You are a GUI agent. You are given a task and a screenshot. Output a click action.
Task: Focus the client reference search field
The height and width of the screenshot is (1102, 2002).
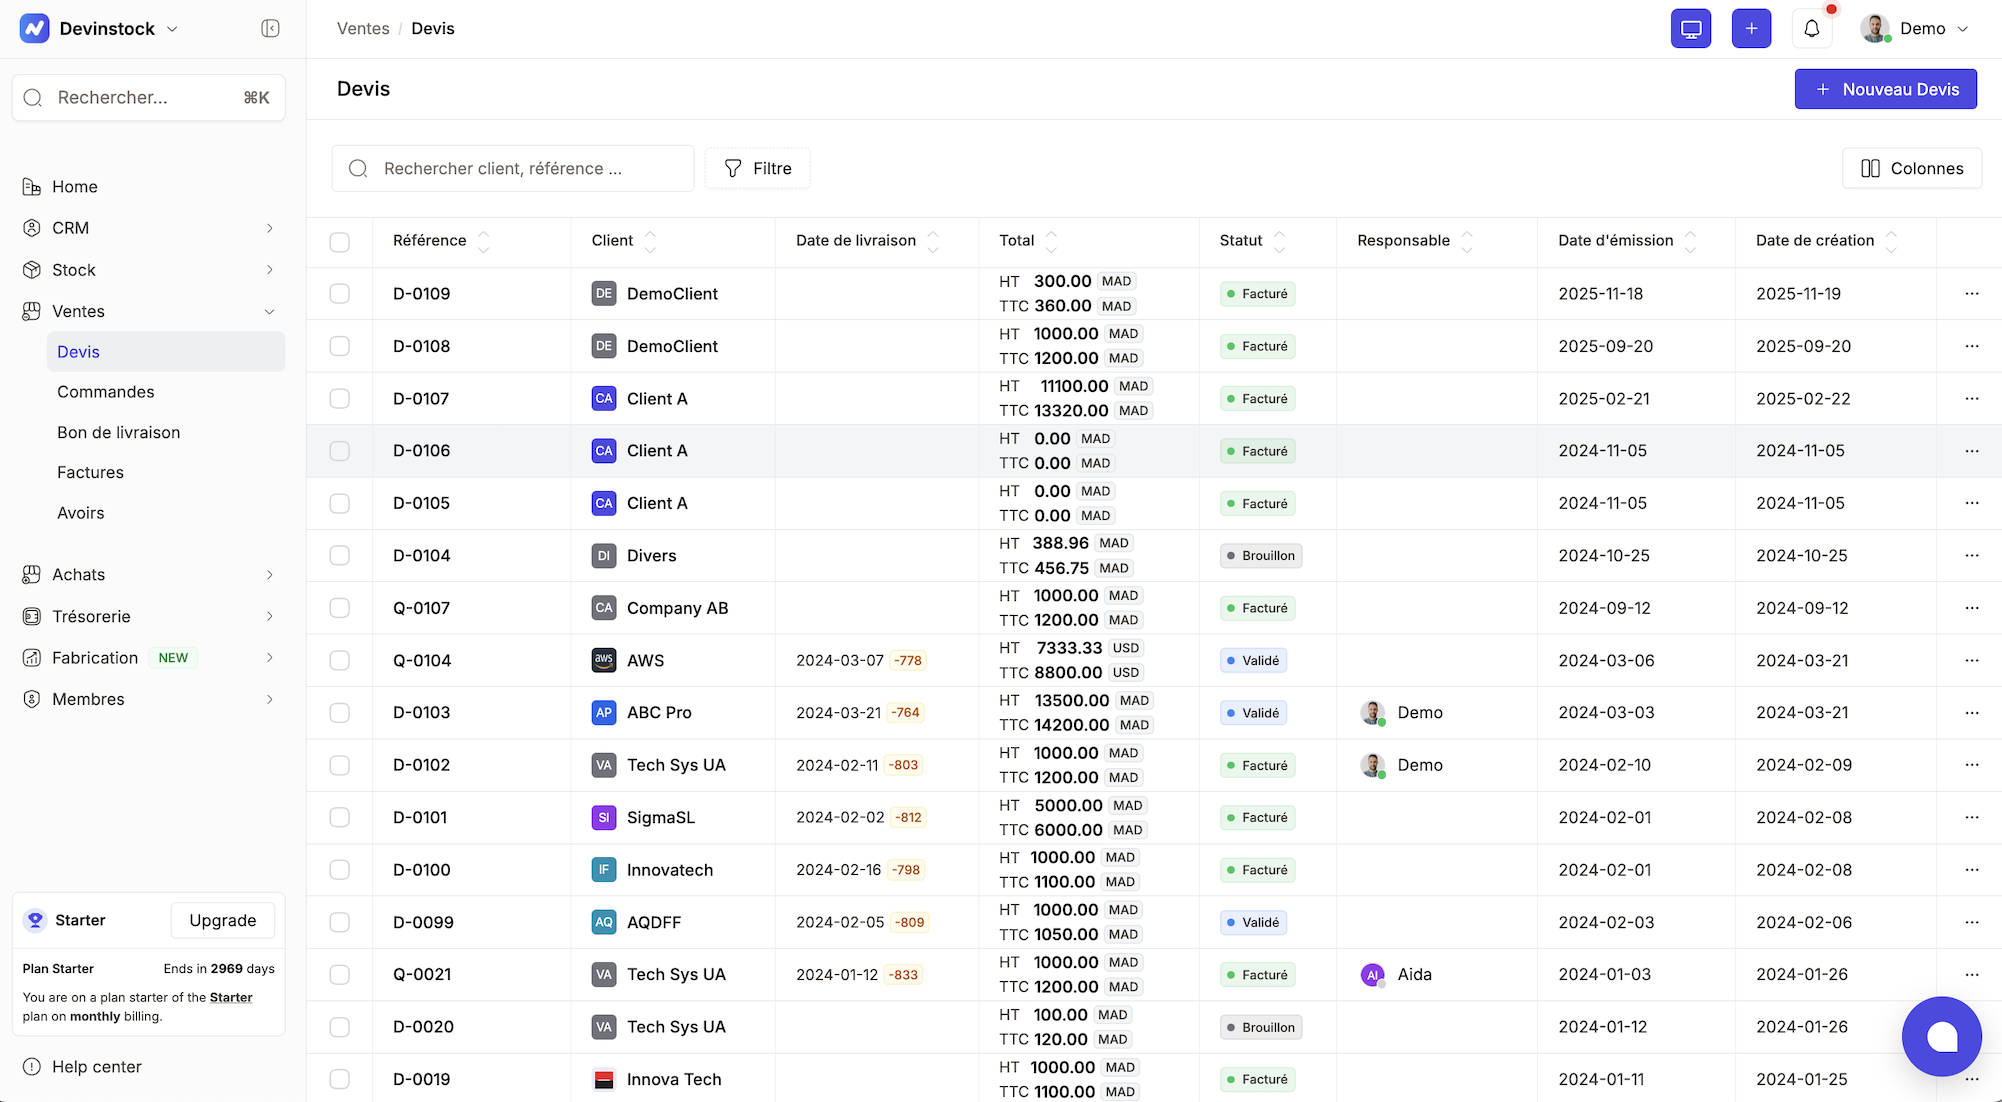click(x=512, y=169)
